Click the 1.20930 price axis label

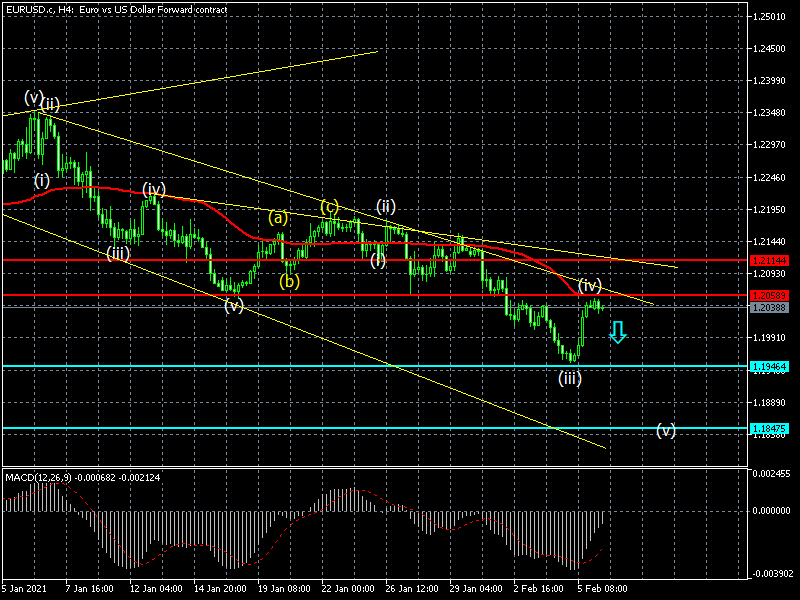tap(769, 274)
